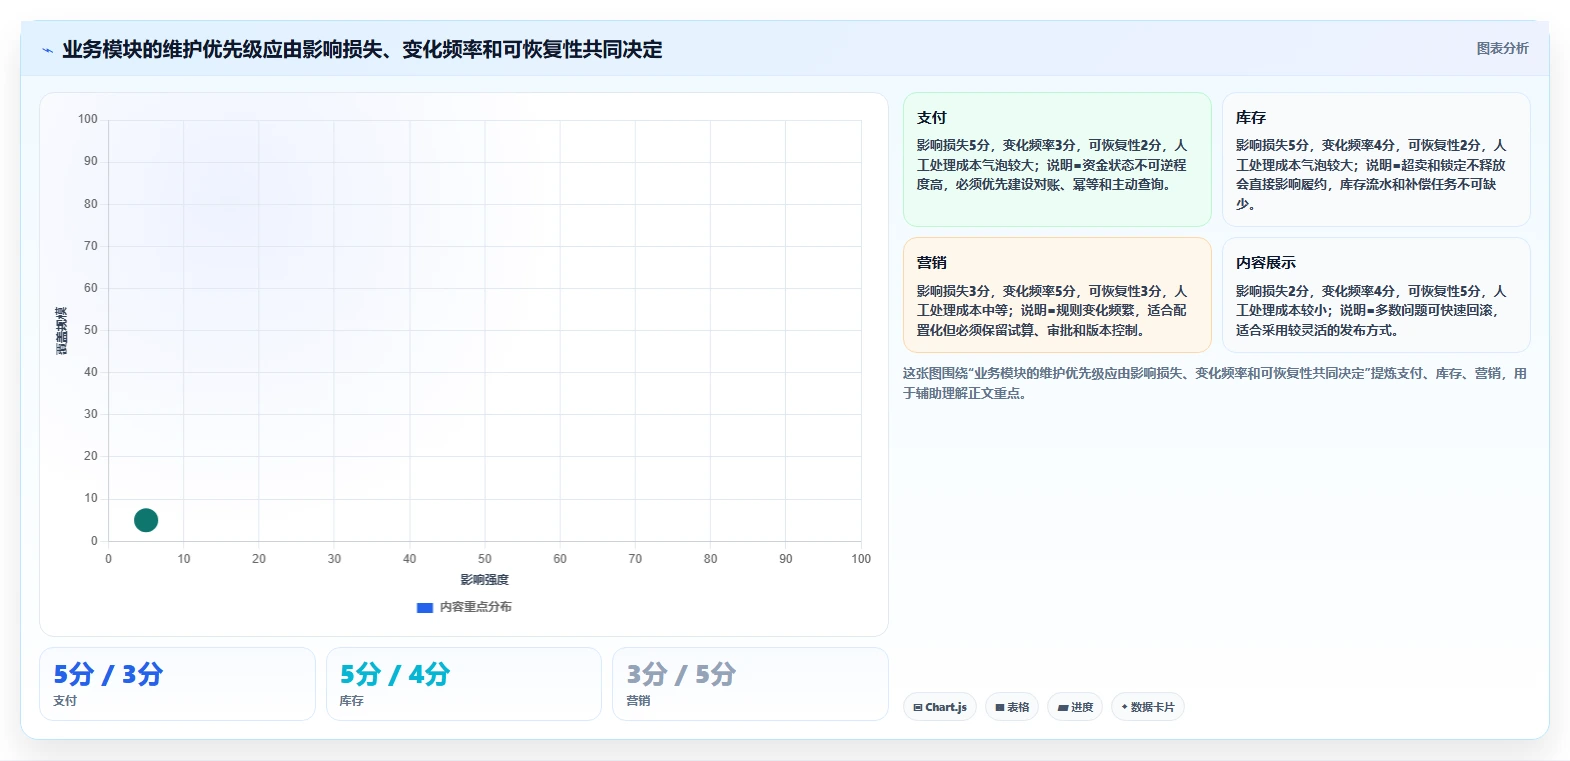Click the lightning icon beside the title
Viewport: 1570px width, 761px height.
[x=47, y=50]
